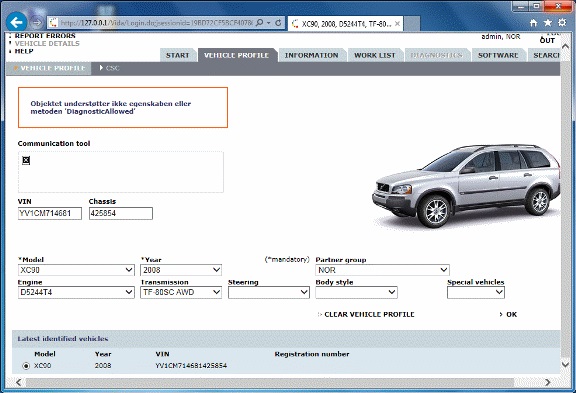Click the VIN YV1CM714681425854 in latest vehicles

[191, 366]
